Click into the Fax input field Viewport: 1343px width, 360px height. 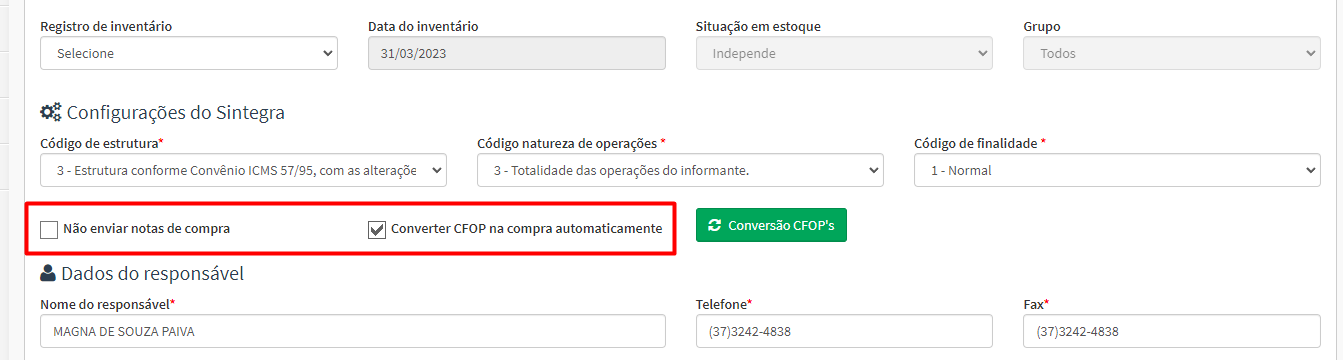tap(1172, 331)
